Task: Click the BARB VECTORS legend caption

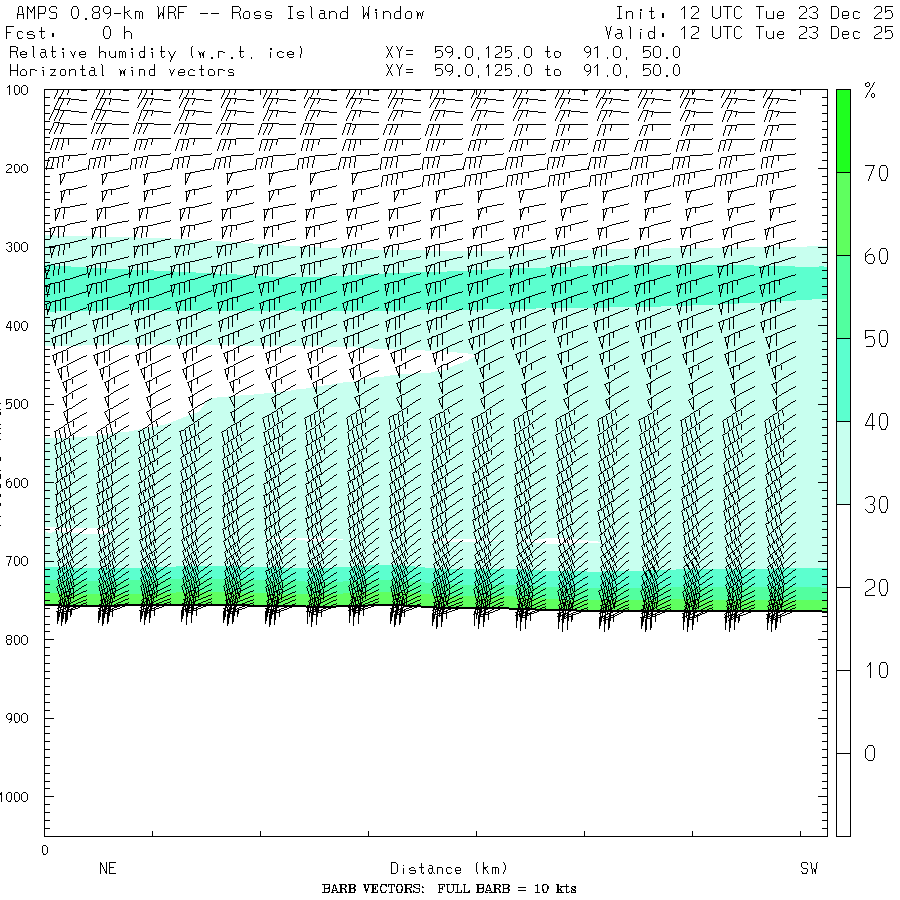Action: [x=449, y=889]
